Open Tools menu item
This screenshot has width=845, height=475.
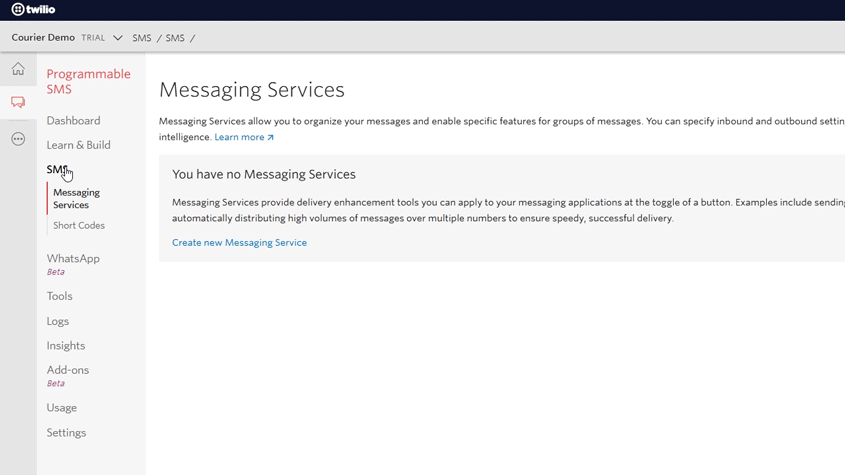tap(59, 296)
